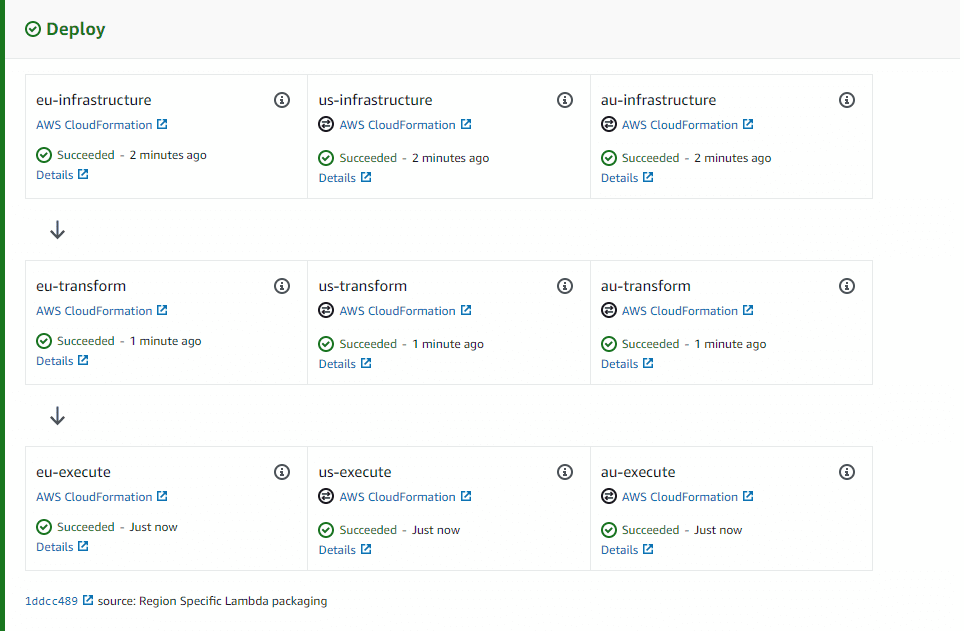Image resolution: width=964 pixels, height=631 pixels.
Task: Click cross-region icon in au-execute card
Action: pos(608,497)
